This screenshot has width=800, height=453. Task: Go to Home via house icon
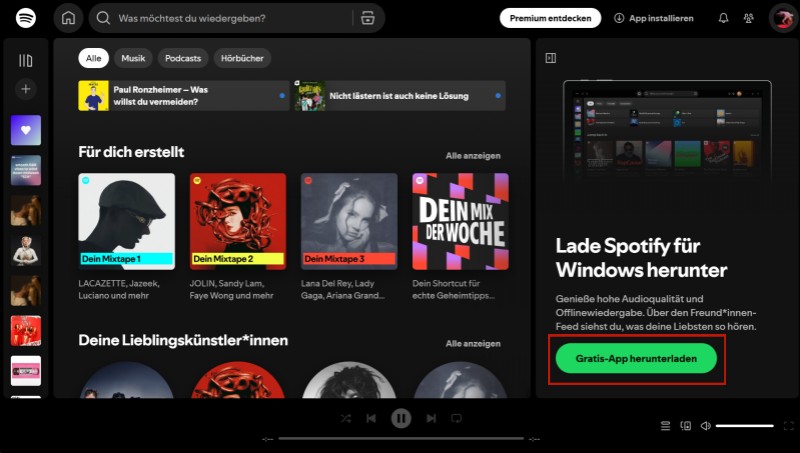[68, 18]
